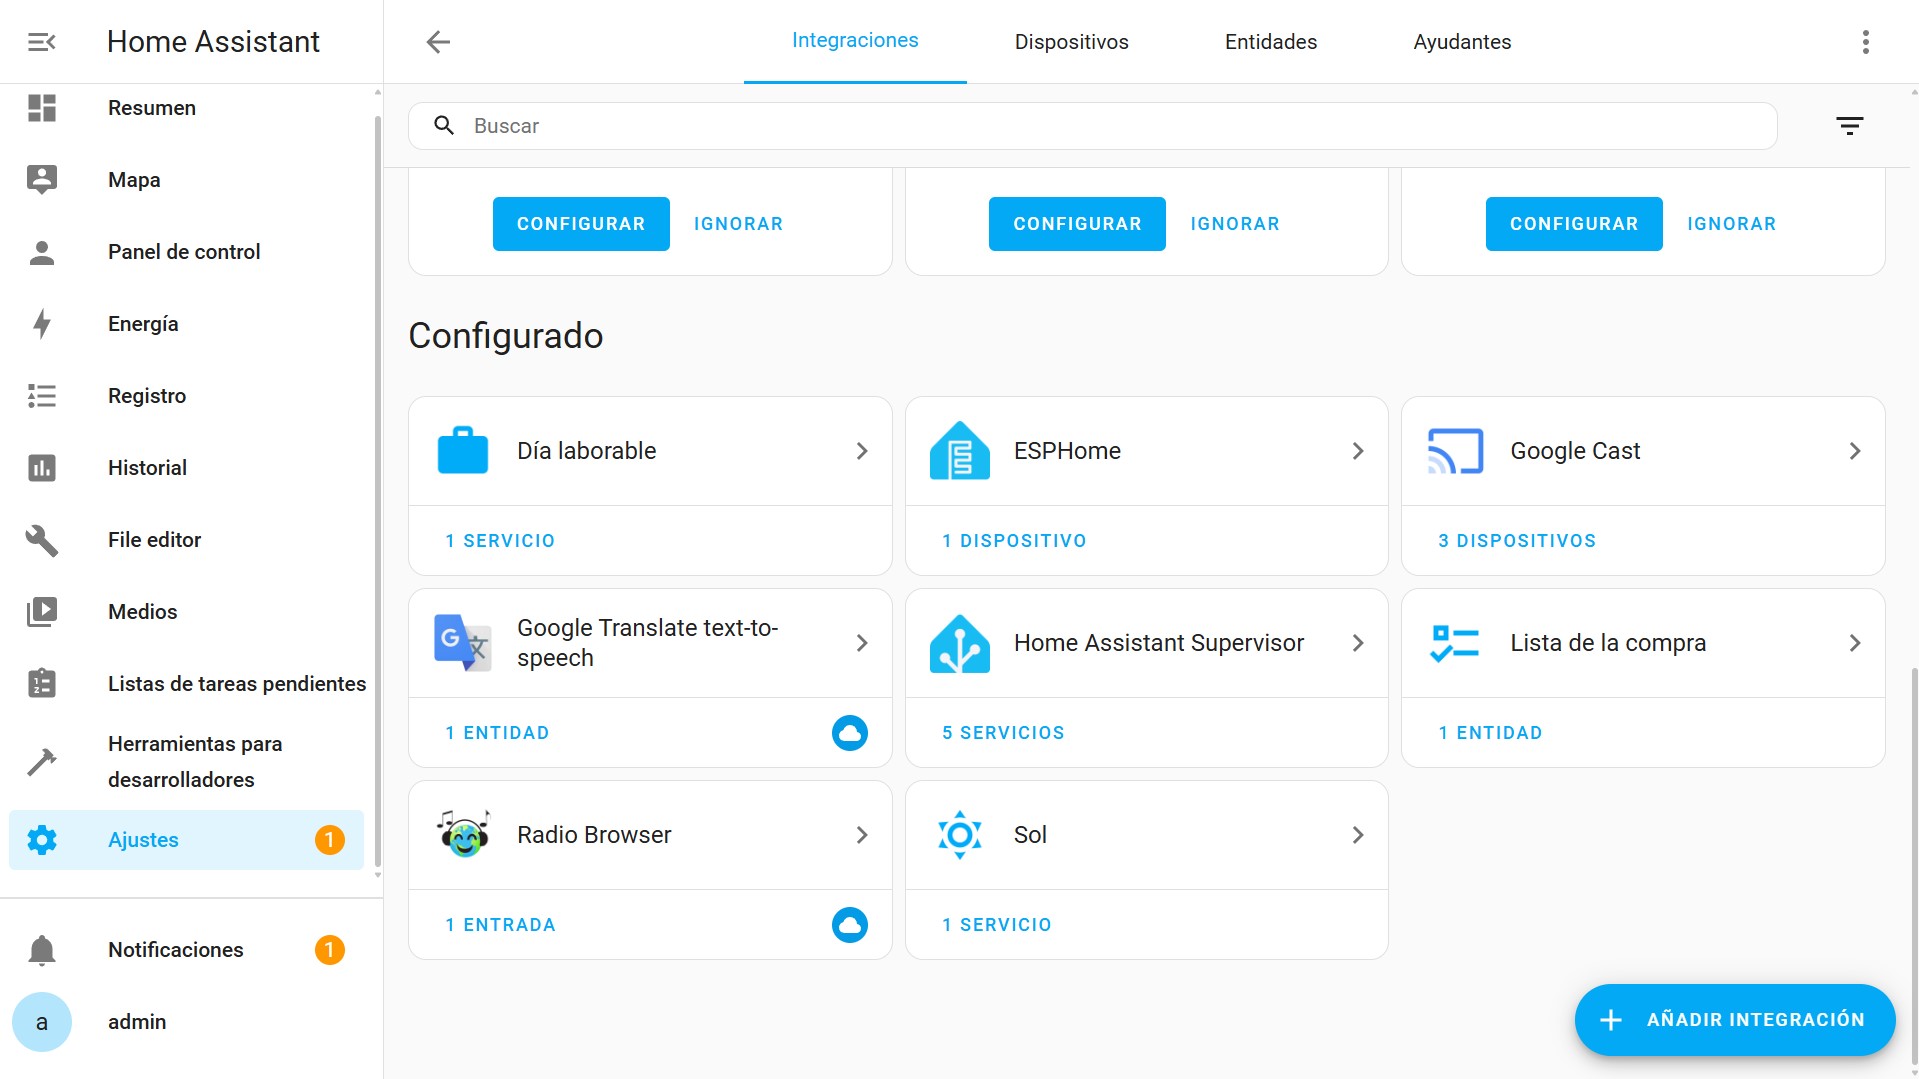Screen dimensions: 1919x1079
Task: Click the cloud icon on Radio Browser card
Action: tap(849, 924)
